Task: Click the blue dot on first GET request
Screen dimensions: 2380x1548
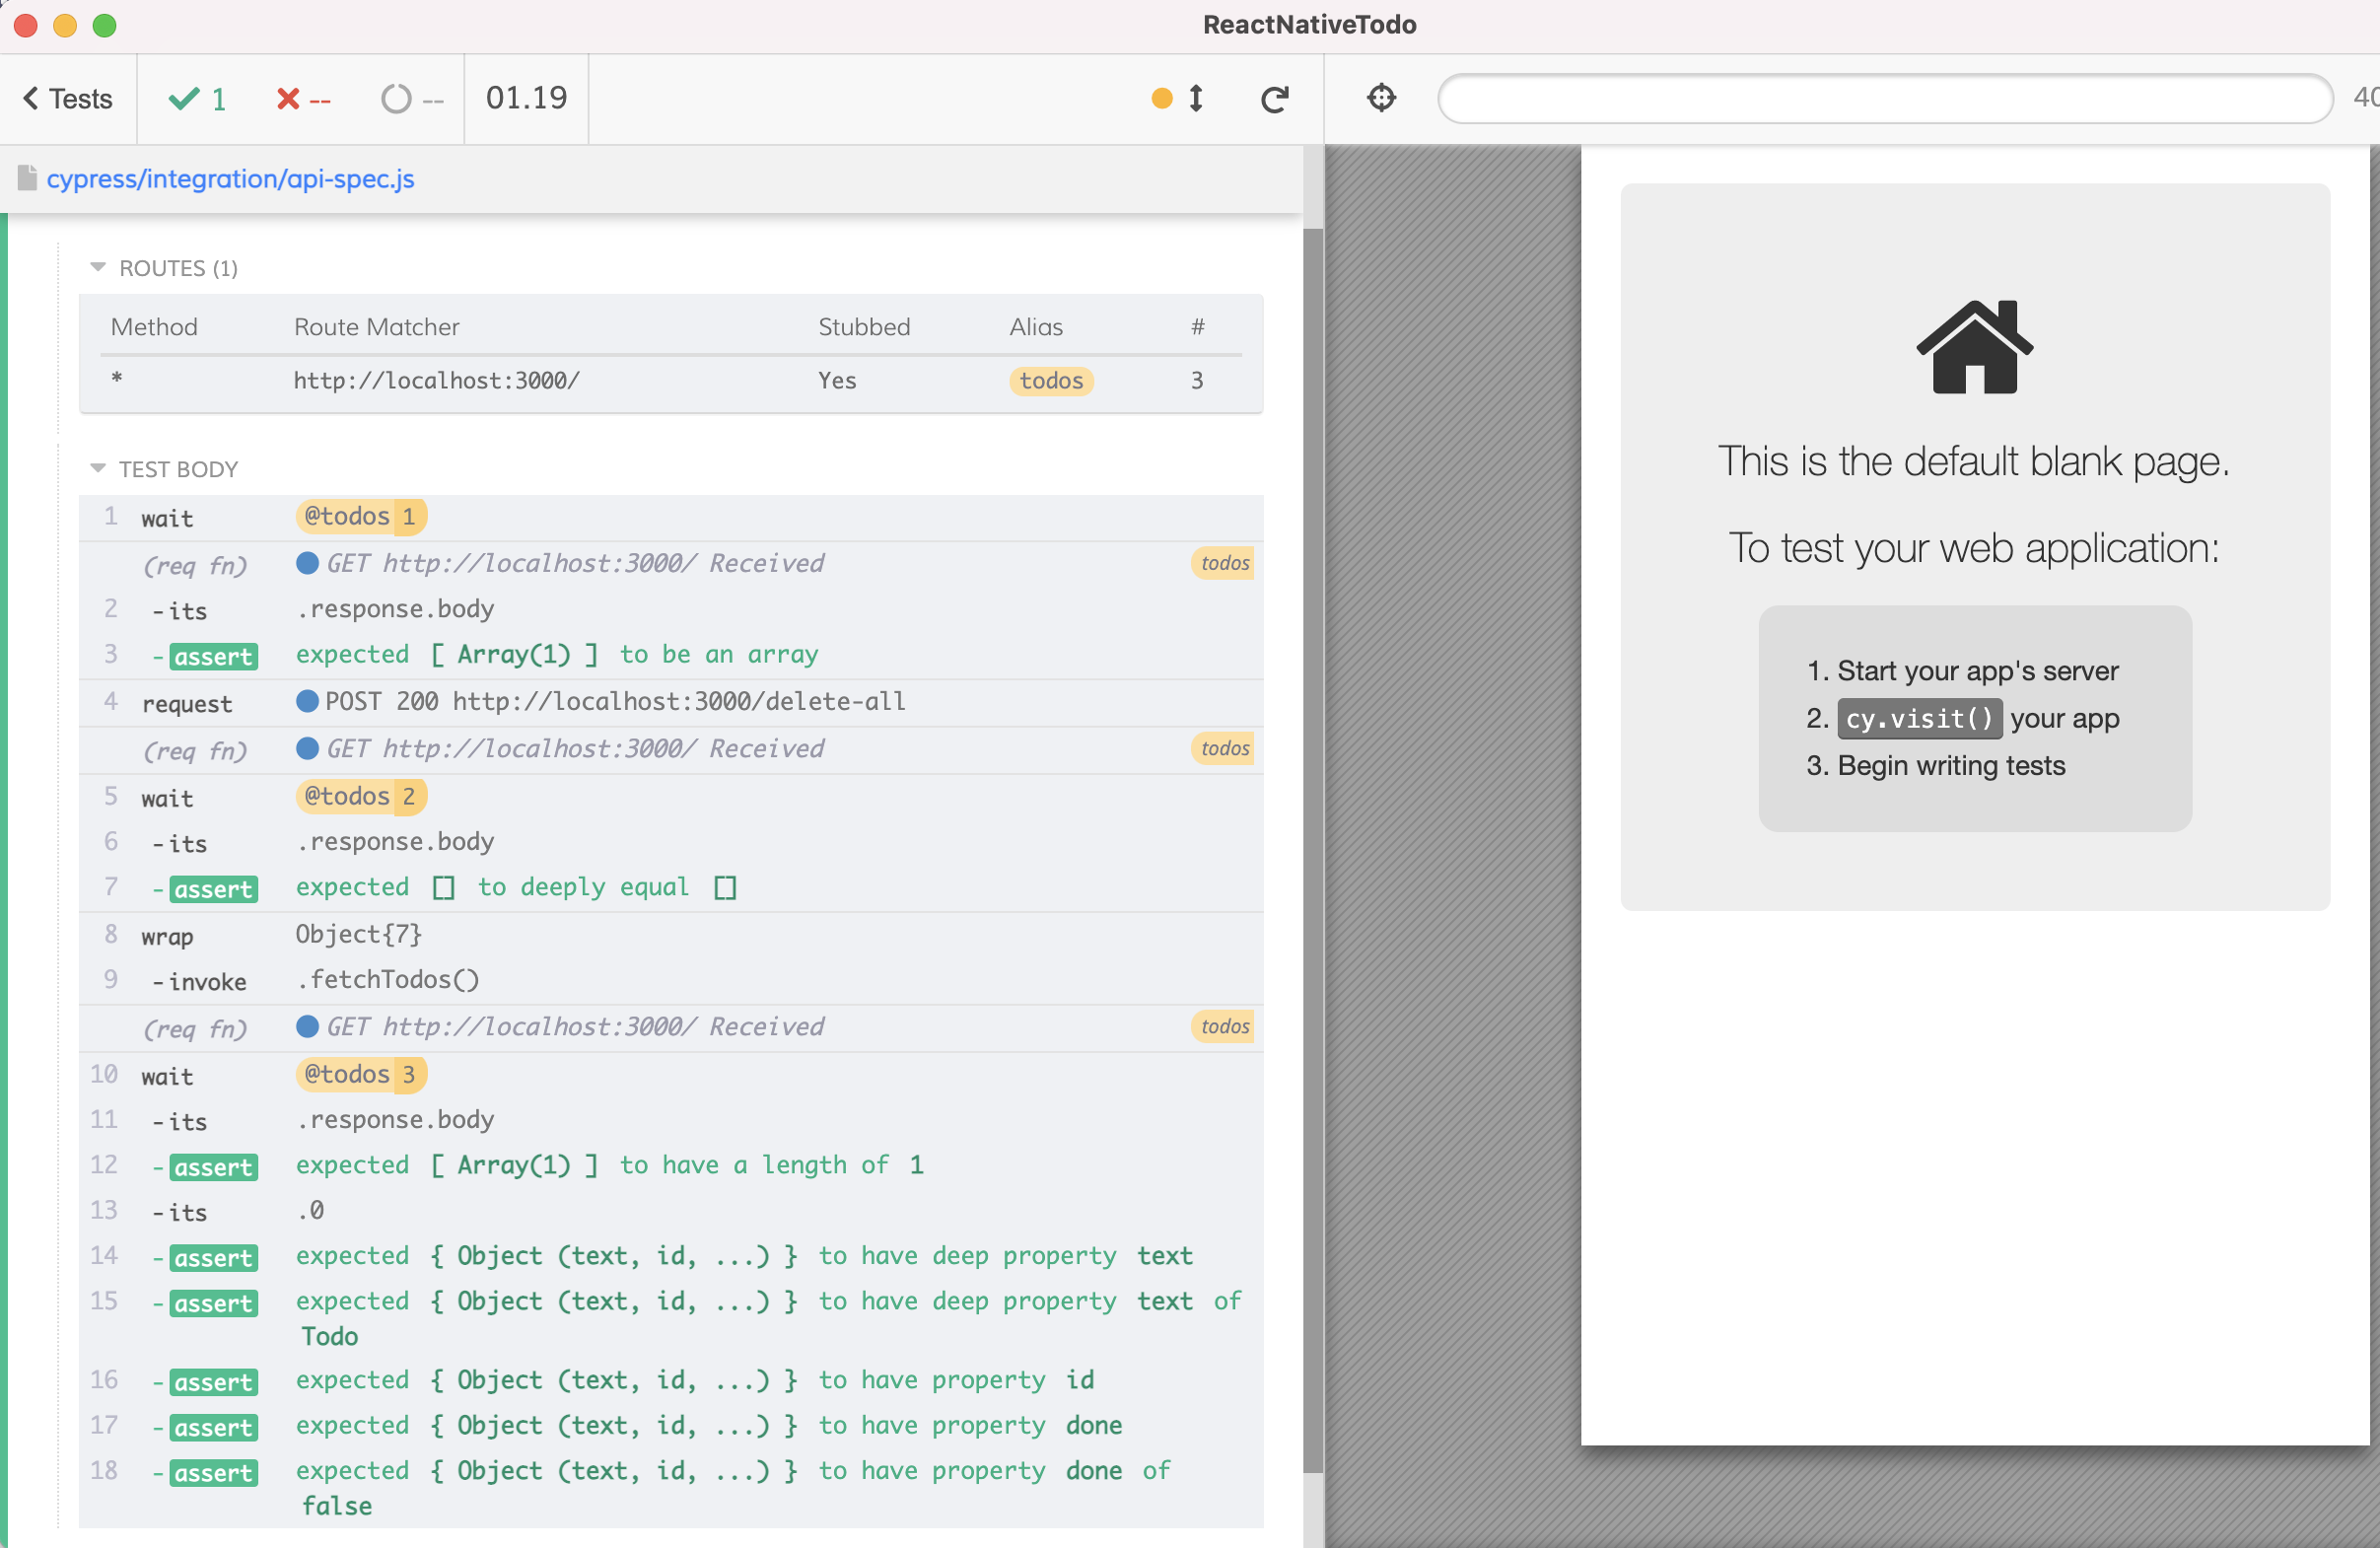Action: [x=307, y=563]
